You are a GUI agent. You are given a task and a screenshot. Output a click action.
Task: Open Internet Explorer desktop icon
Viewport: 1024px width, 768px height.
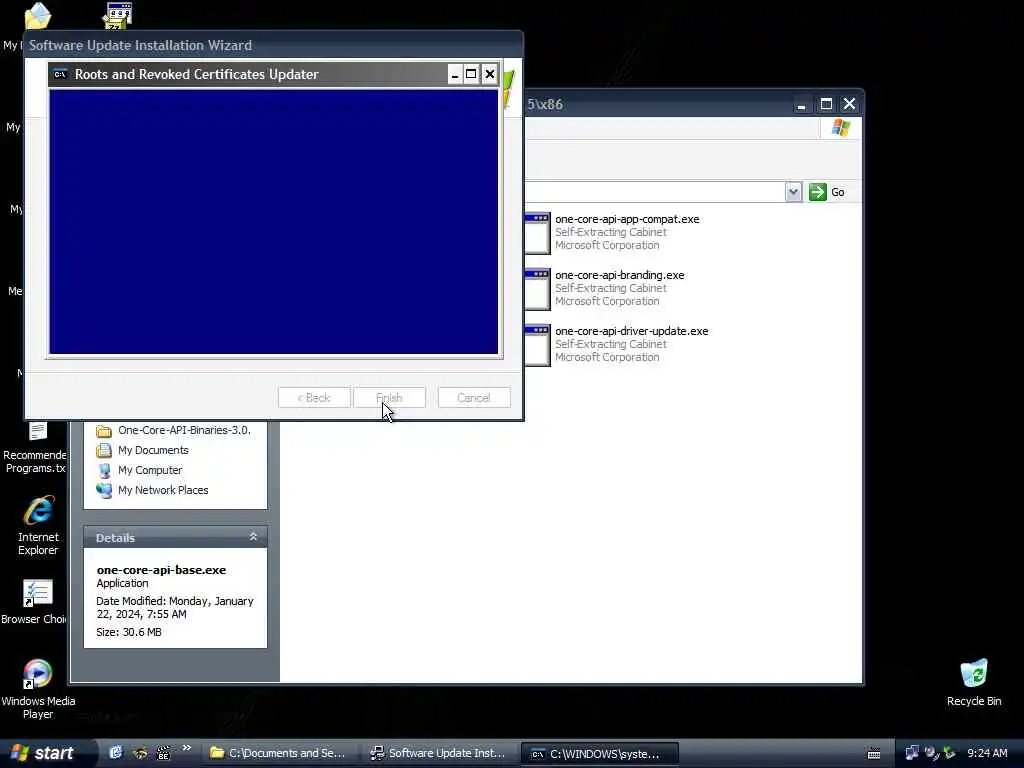coord(38,526)
